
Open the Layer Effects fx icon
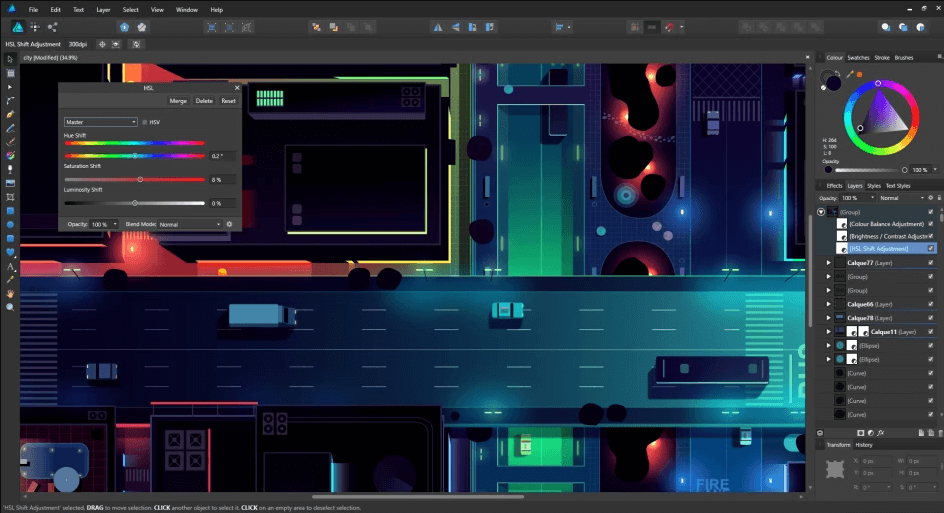(x=881, y=433)
